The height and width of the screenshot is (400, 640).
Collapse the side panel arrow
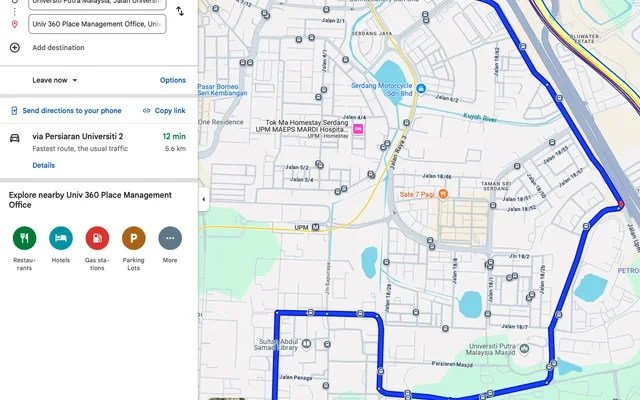tap(204, 199)
